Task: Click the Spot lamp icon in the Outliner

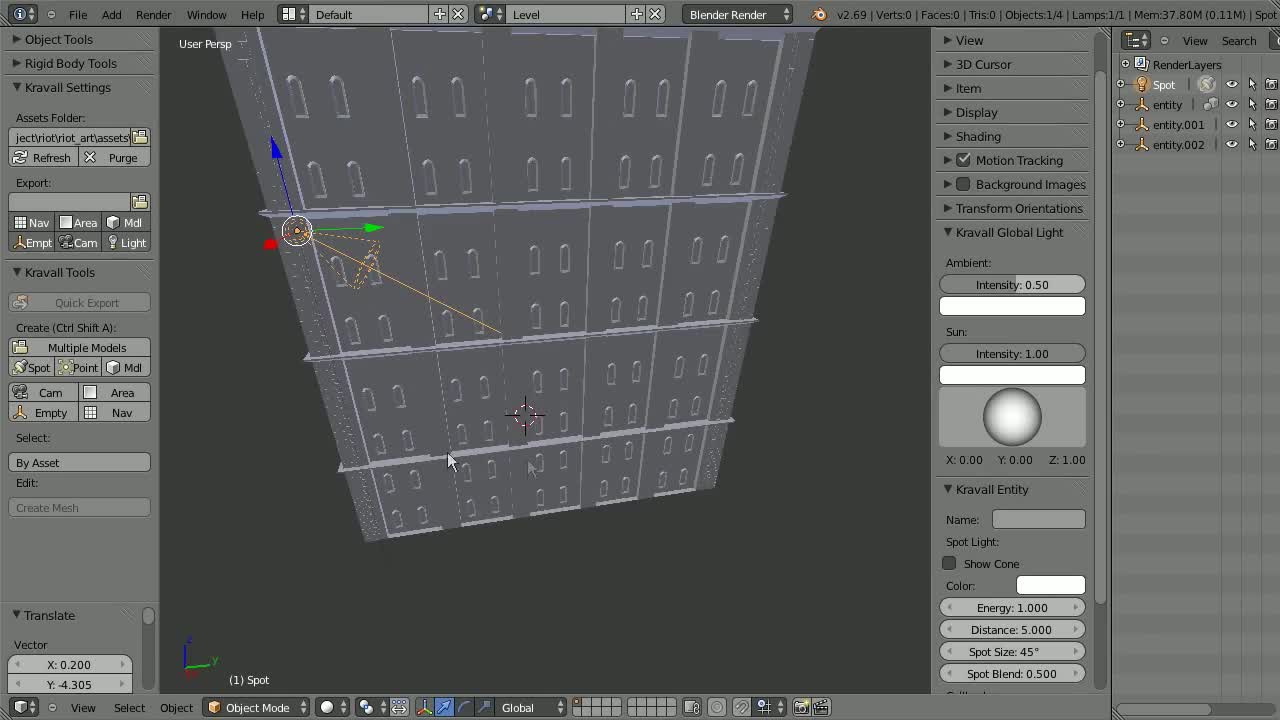Action: (1141, 84)
